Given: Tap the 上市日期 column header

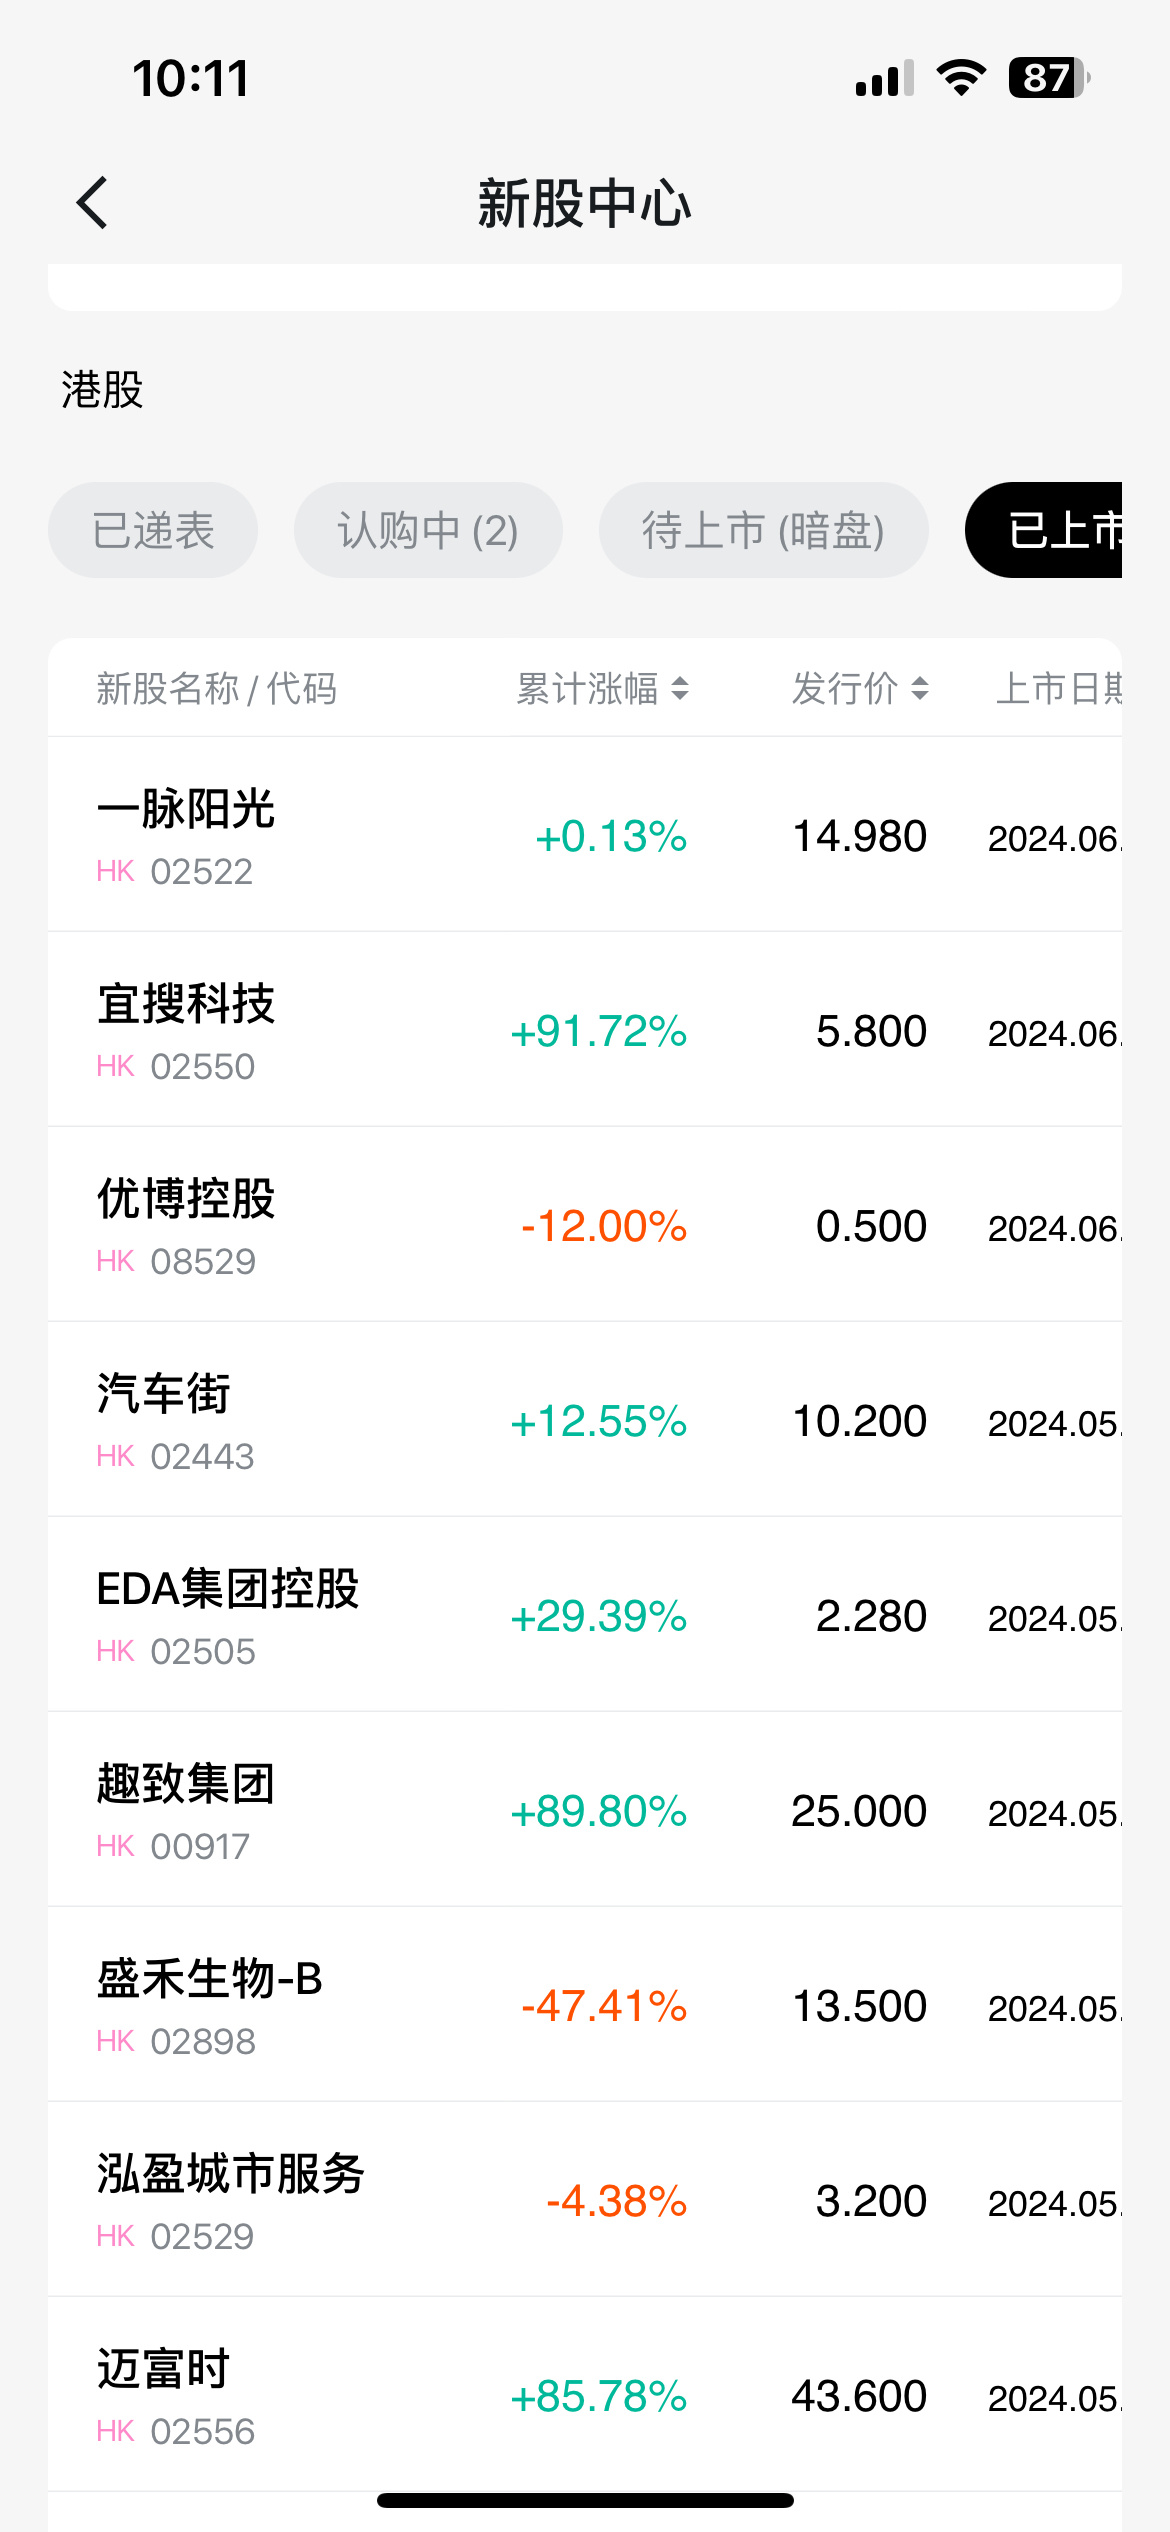Looking at the screenshot, I should pyautogui.click(x=1058, y=688).
